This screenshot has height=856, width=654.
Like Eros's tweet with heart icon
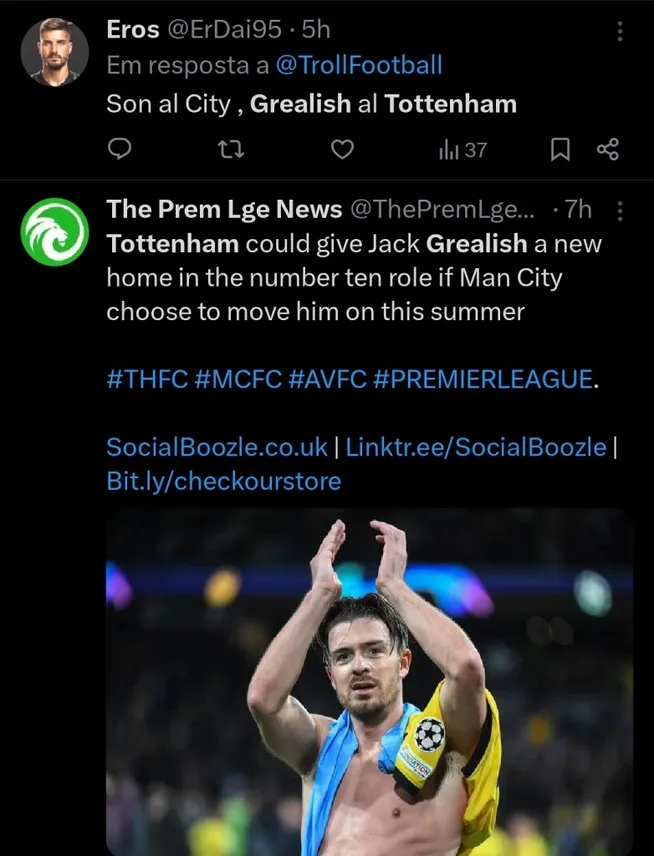click(342, 150)
